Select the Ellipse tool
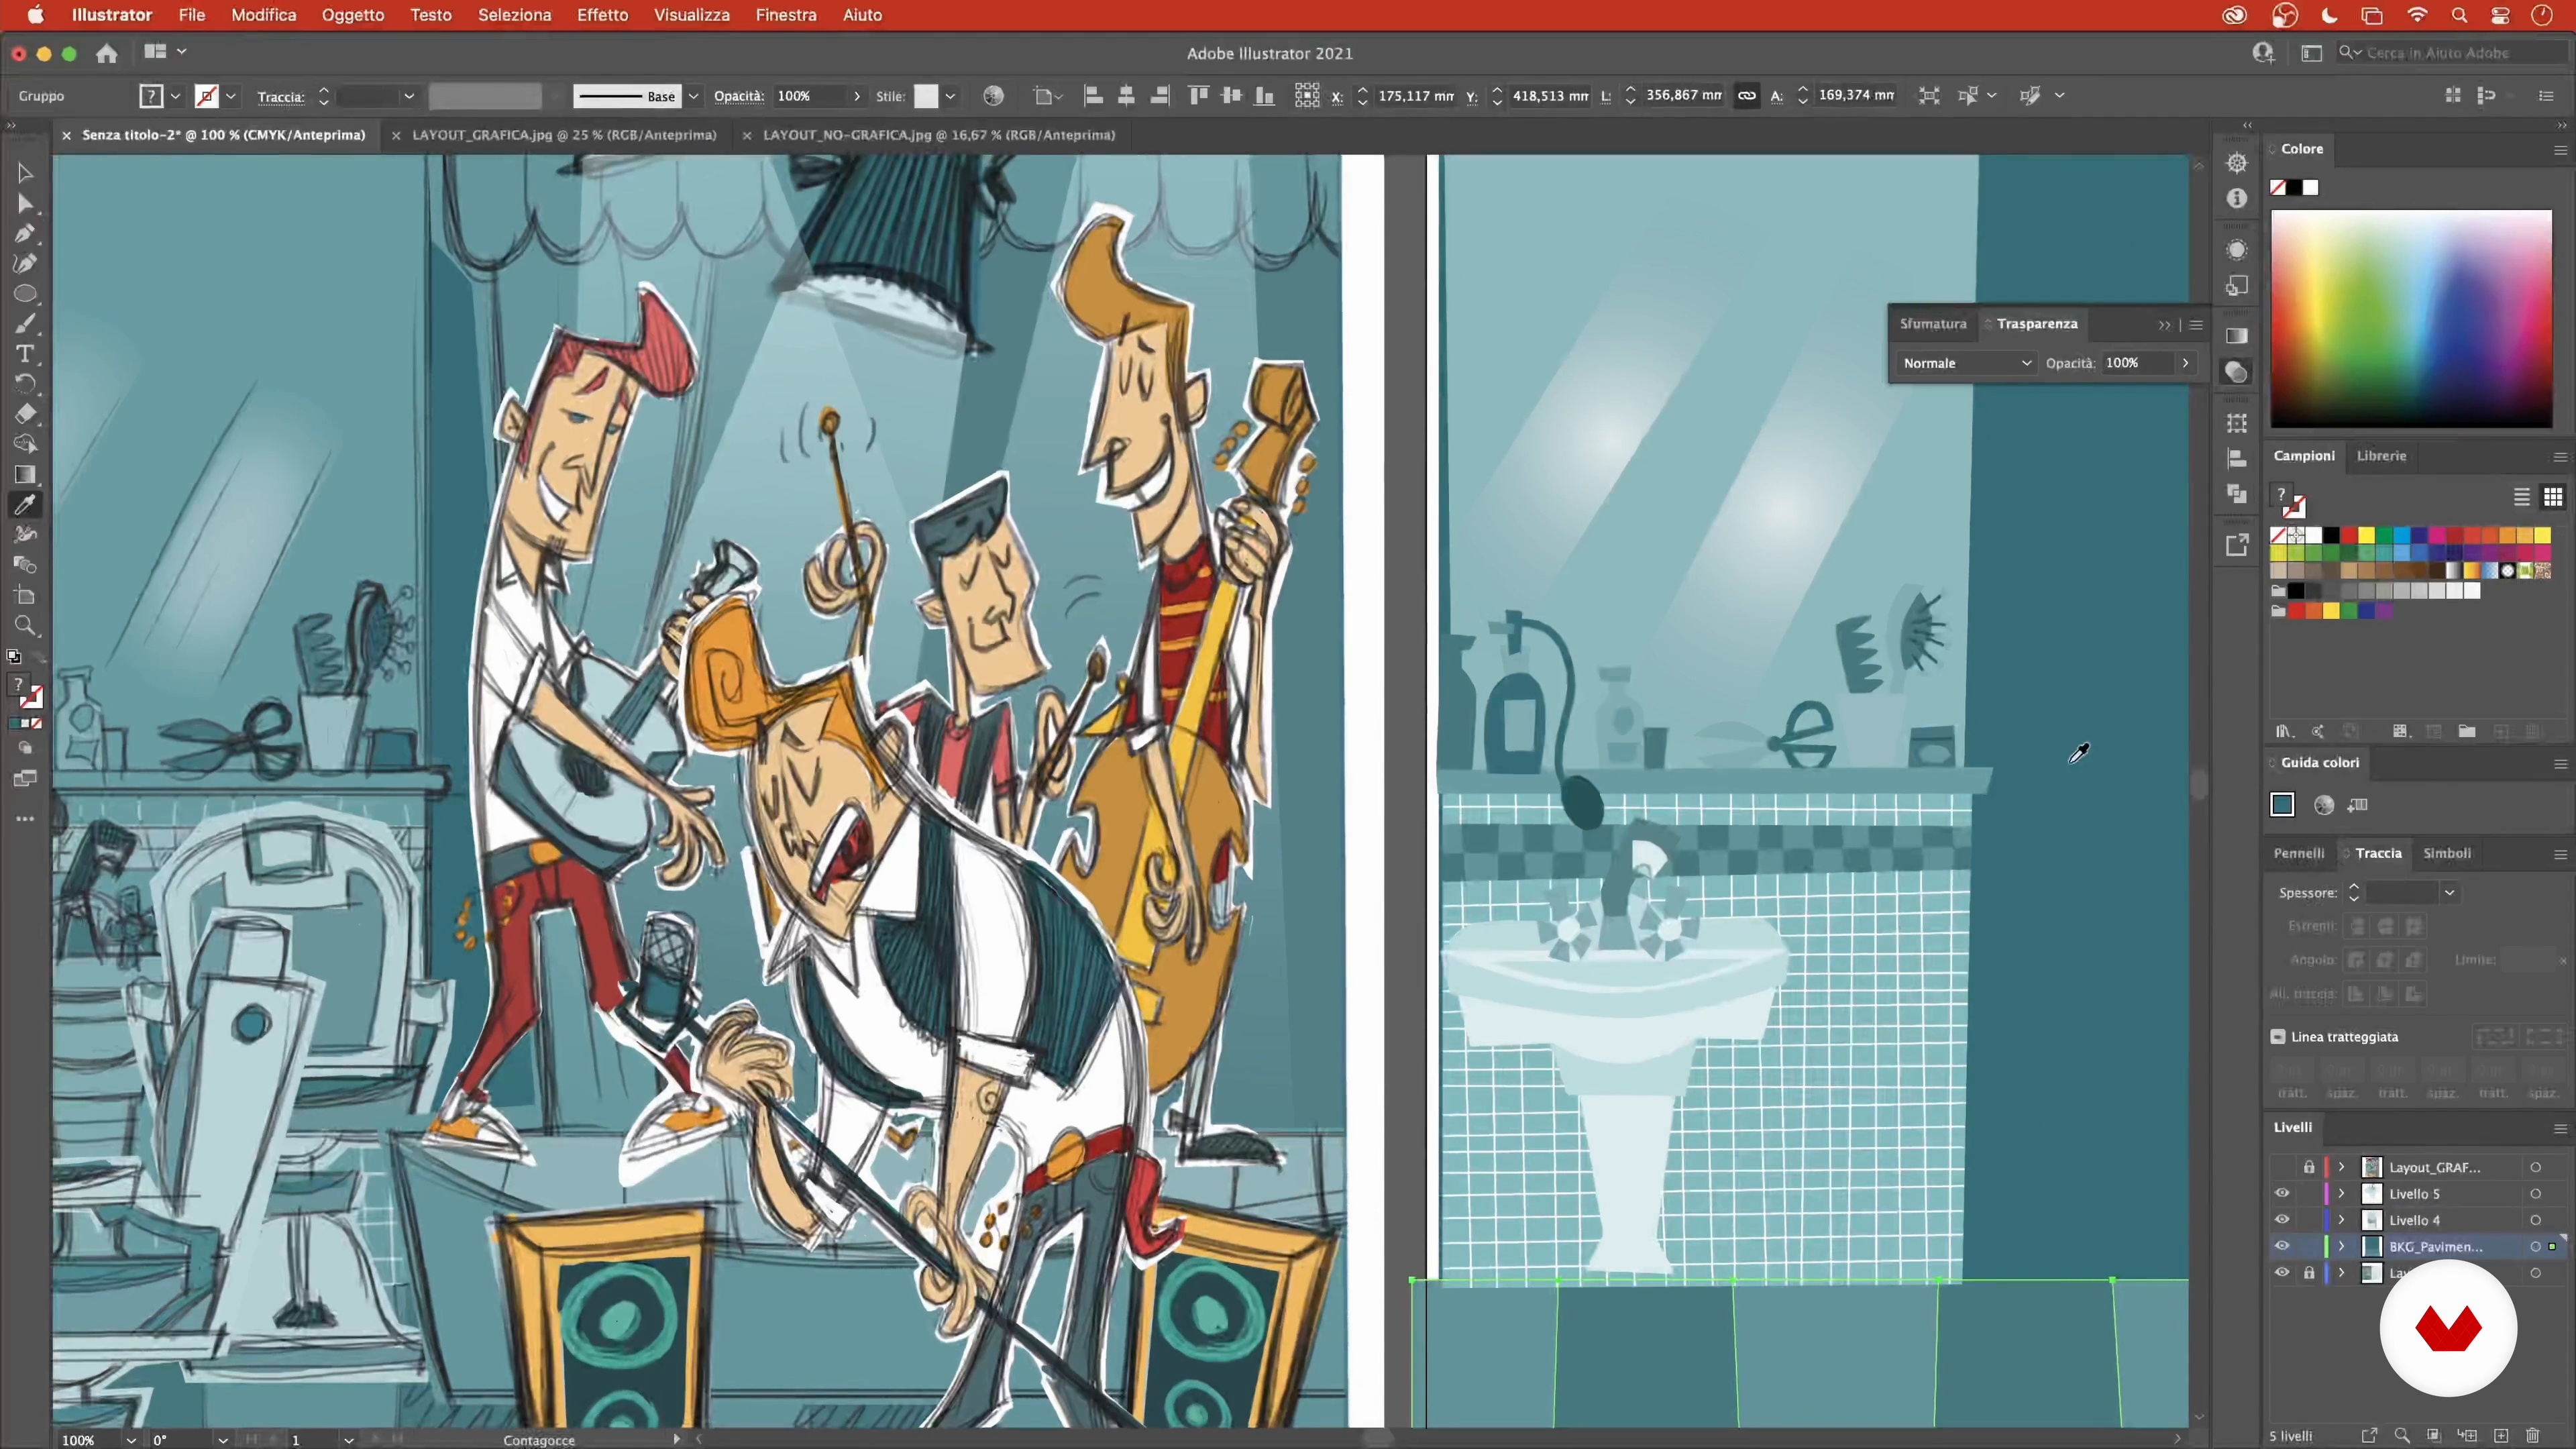This screenshot has height=1449, width=2576. (25, 294)
